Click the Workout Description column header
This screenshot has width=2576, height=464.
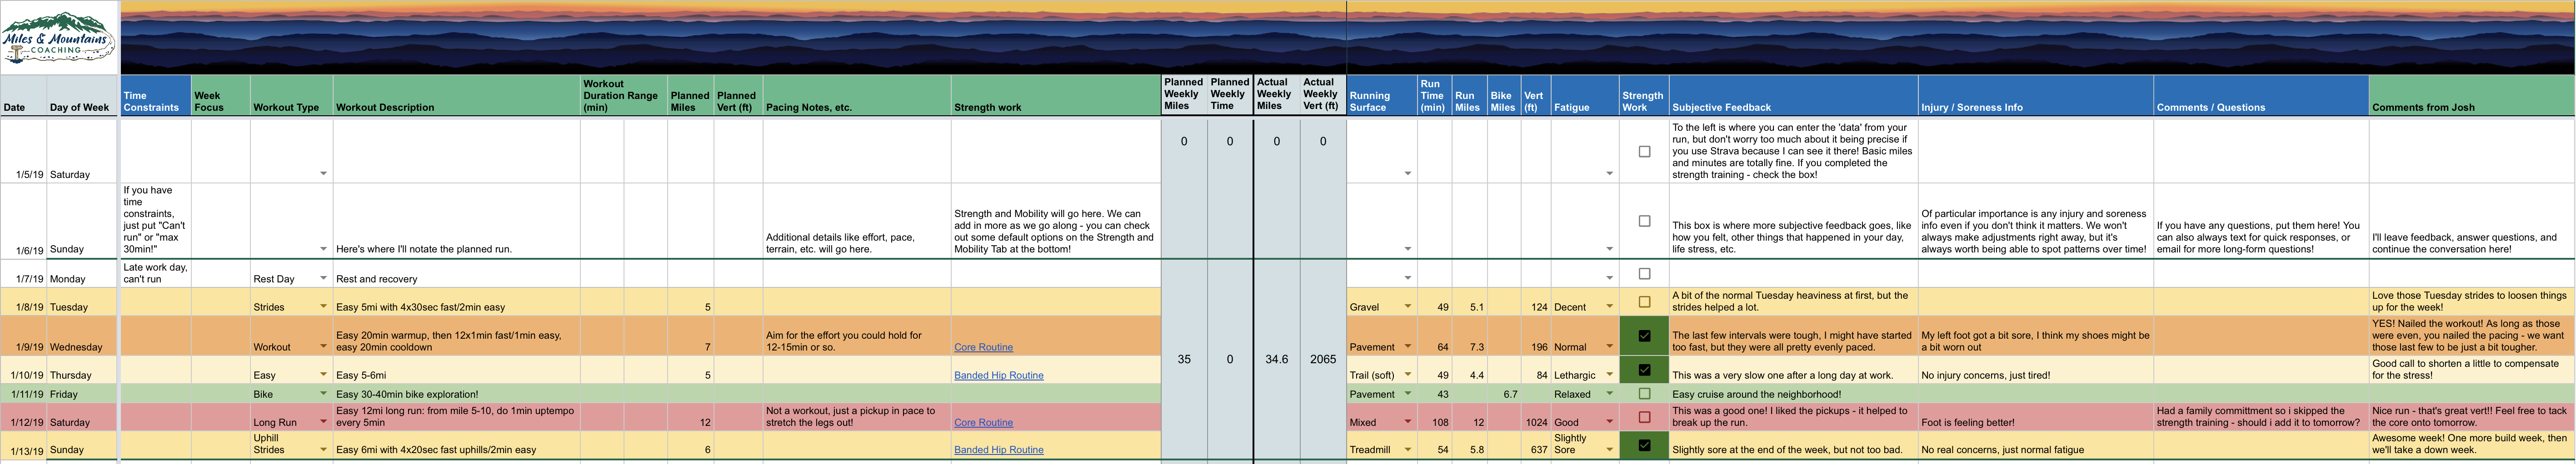pos(456,96)
